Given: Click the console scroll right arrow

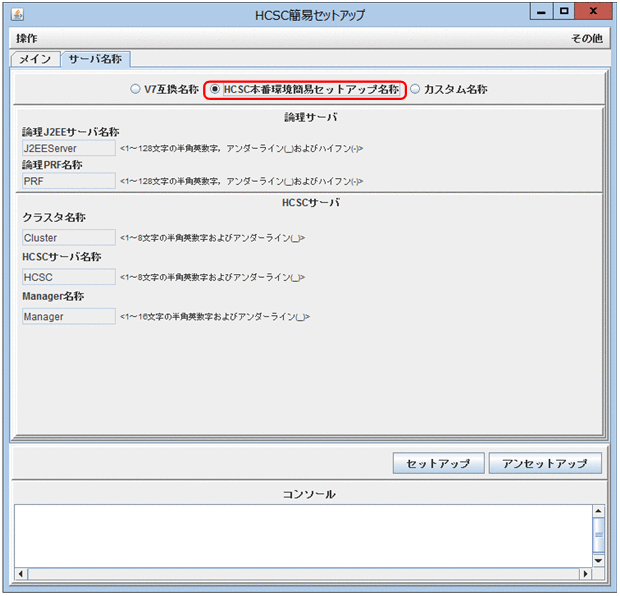Looking at the screenshot, I should (586, 573).
